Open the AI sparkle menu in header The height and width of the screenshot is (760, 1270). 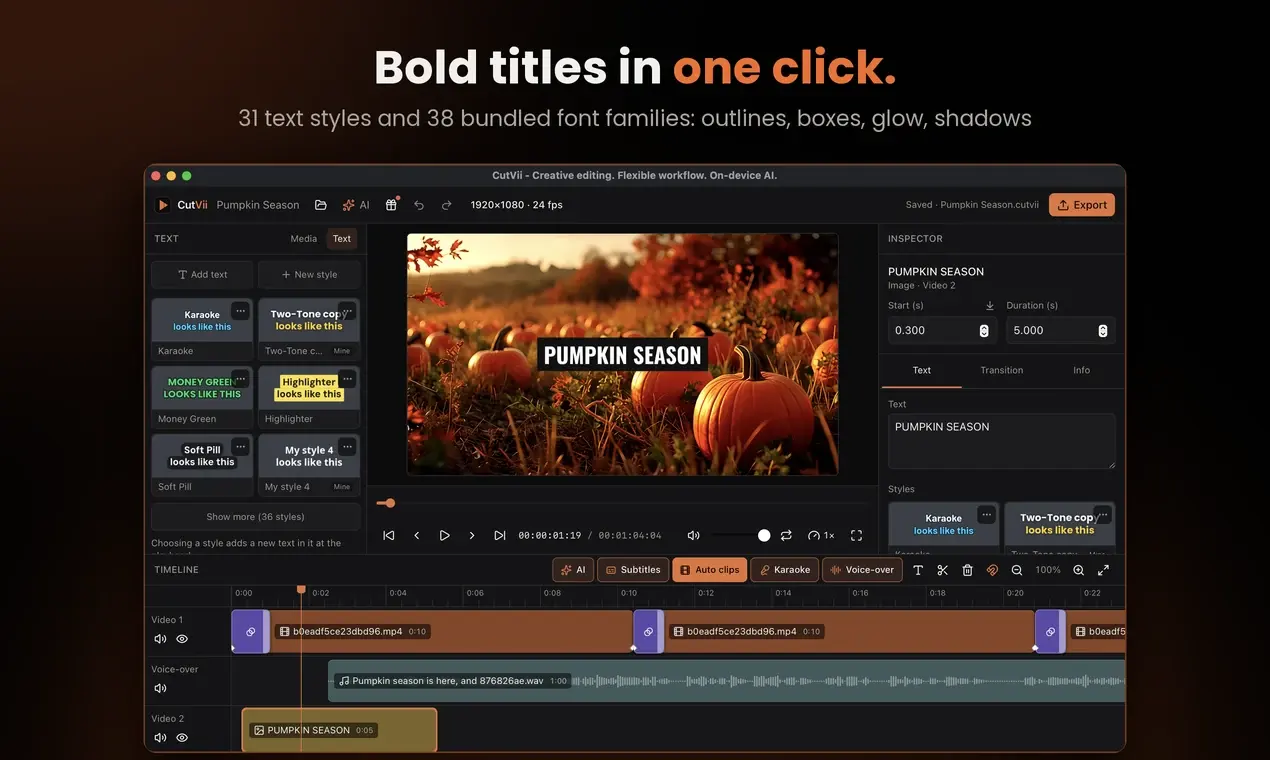(356, 205)
